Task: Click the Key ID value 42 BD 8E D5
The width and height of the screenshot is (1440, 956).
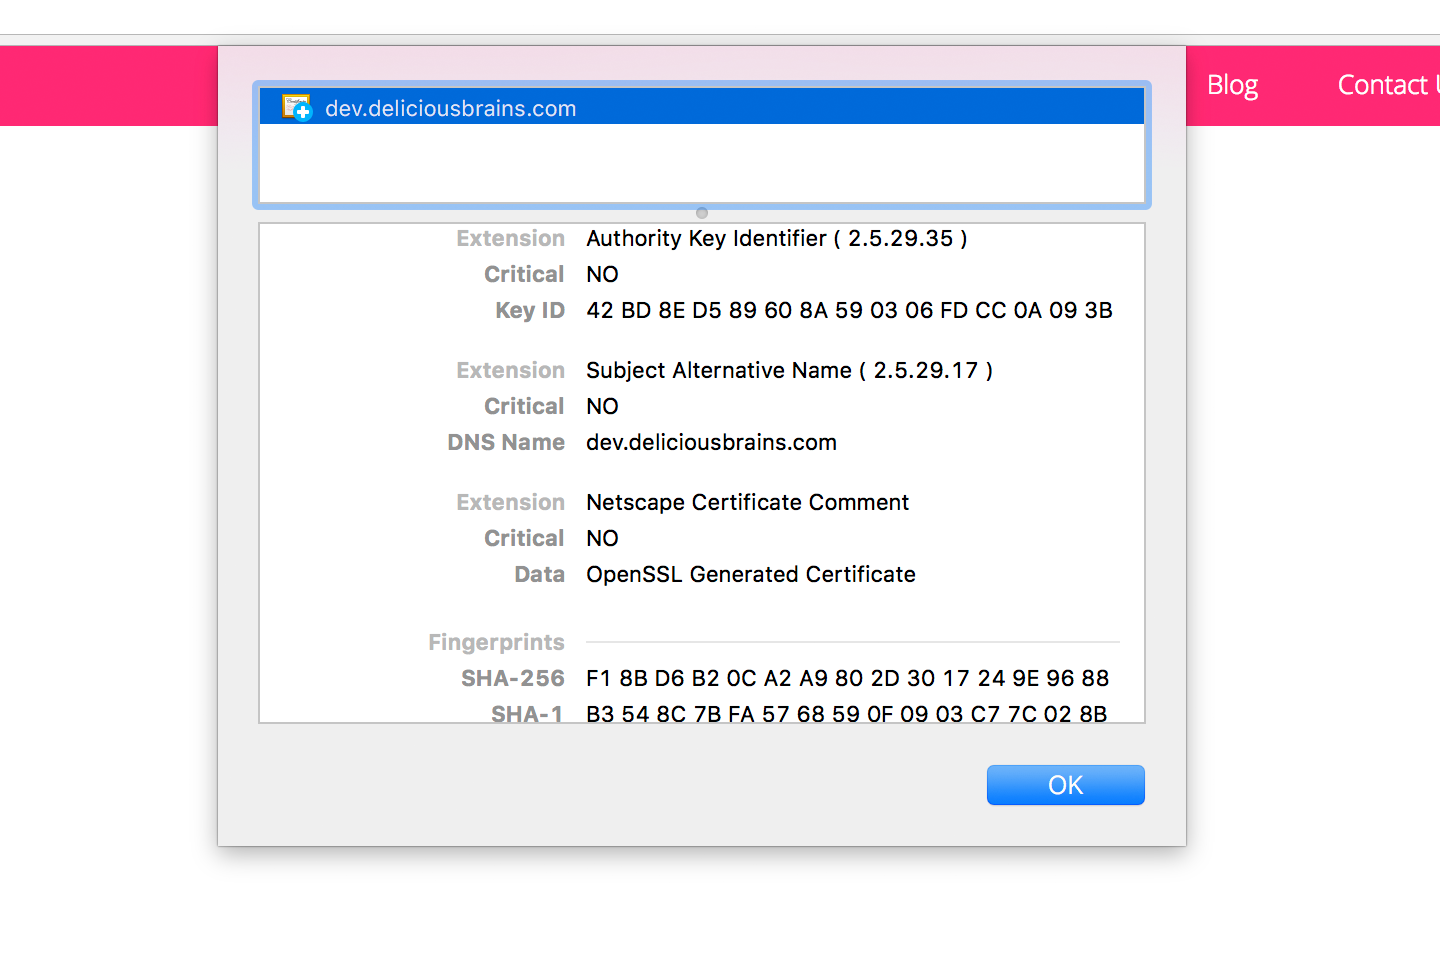Action: point(849,310)
